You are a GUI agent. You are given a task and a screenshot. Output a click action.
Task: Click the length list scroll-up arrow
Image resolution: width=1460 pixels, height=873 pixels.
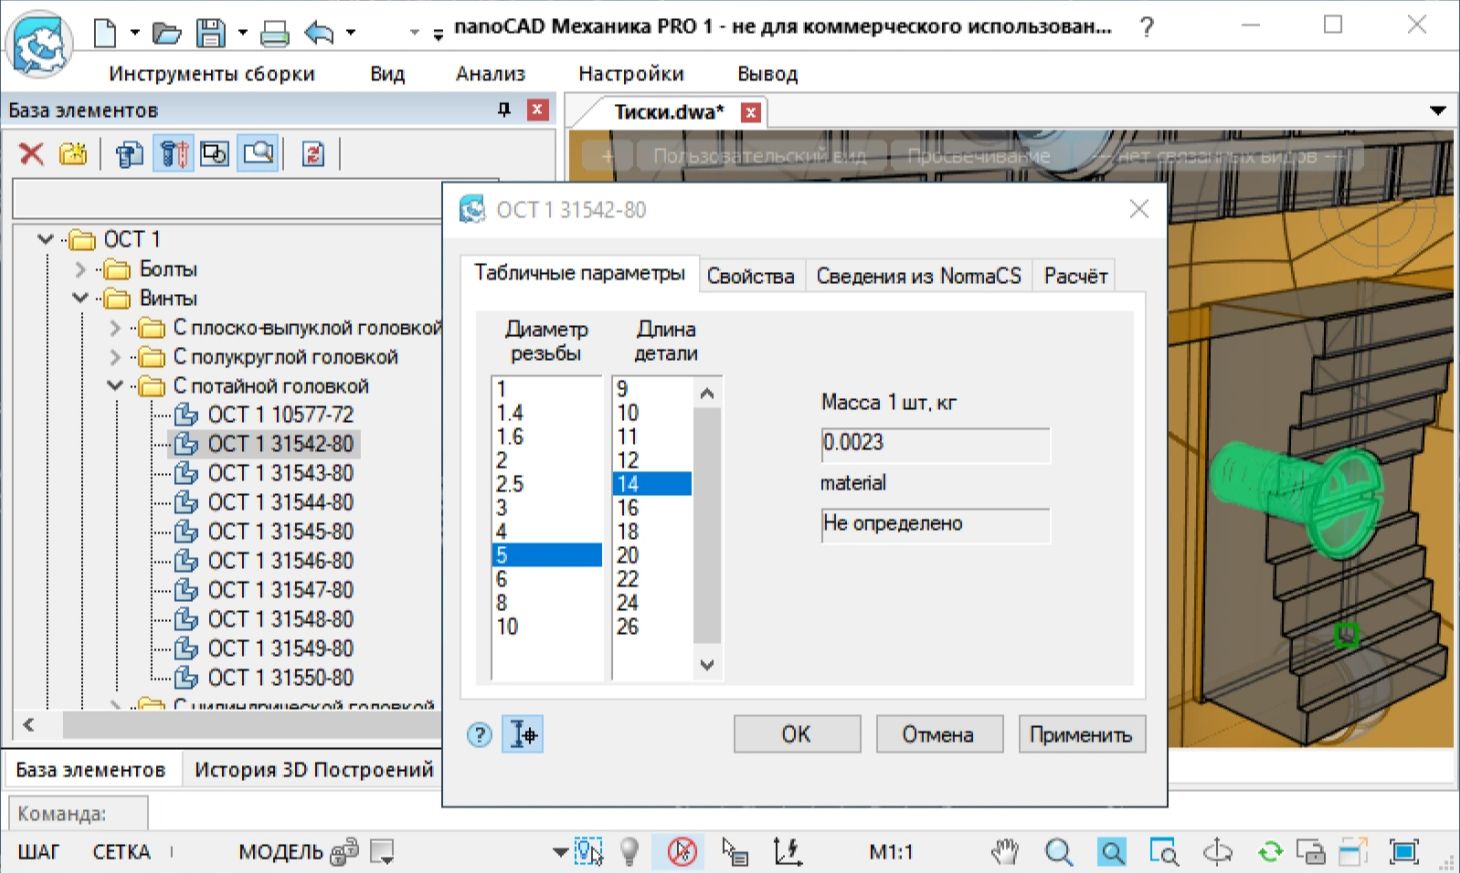[x=707, y=393]
